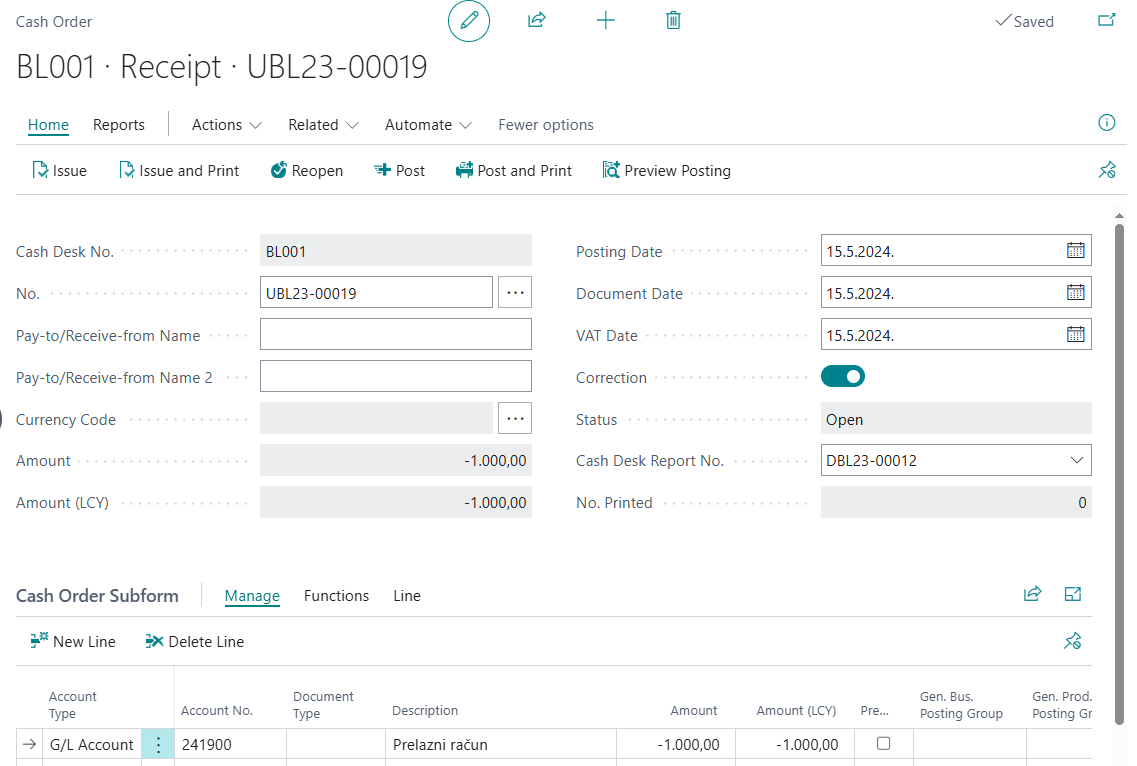
Task: Click the Amount (LCY) column header
Action: 796,710
